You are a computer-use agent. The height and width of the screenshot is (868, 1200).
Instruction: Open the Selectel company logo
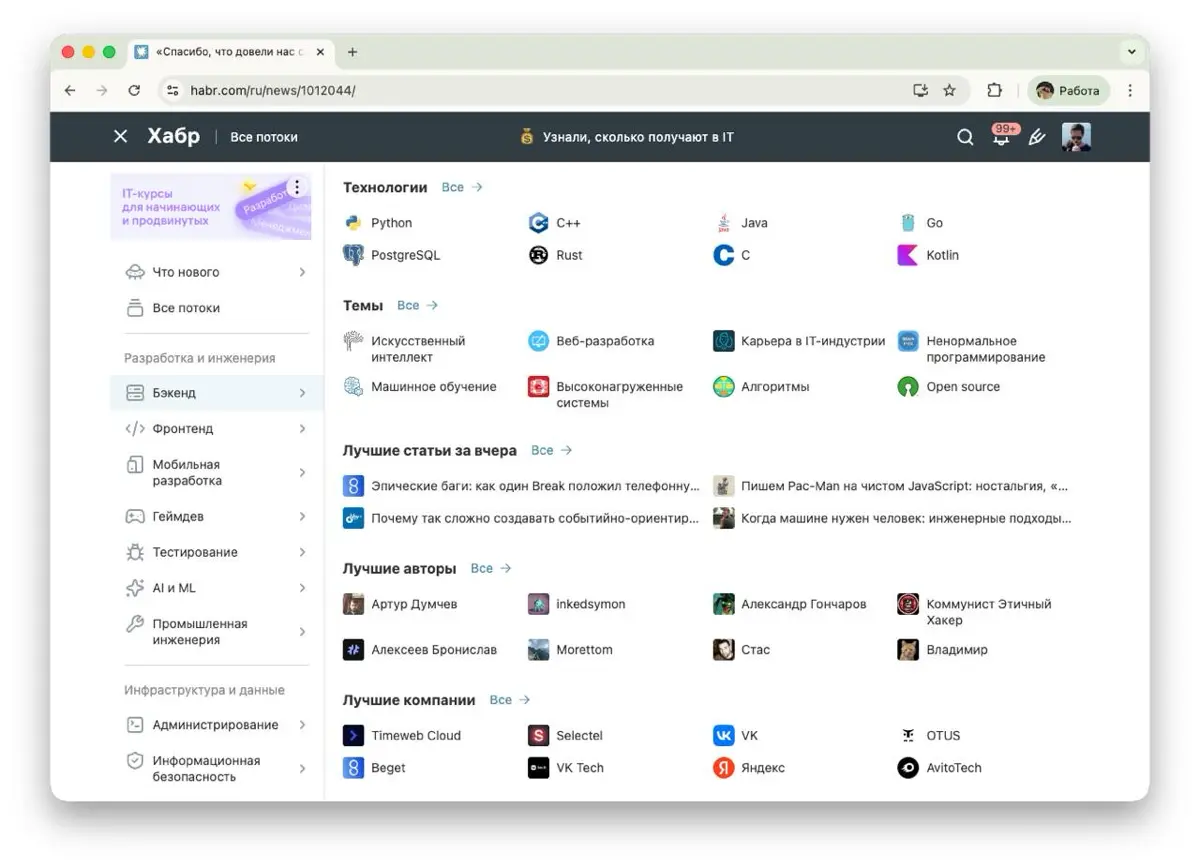538,736
